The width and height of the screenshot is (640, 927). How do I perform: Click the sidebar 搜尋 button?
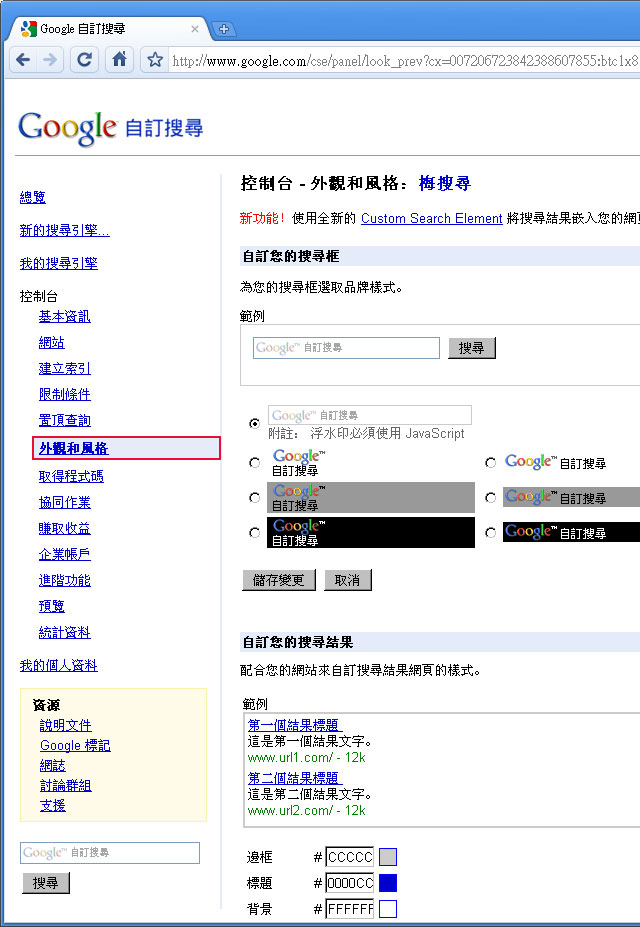(x=46, y=883)
